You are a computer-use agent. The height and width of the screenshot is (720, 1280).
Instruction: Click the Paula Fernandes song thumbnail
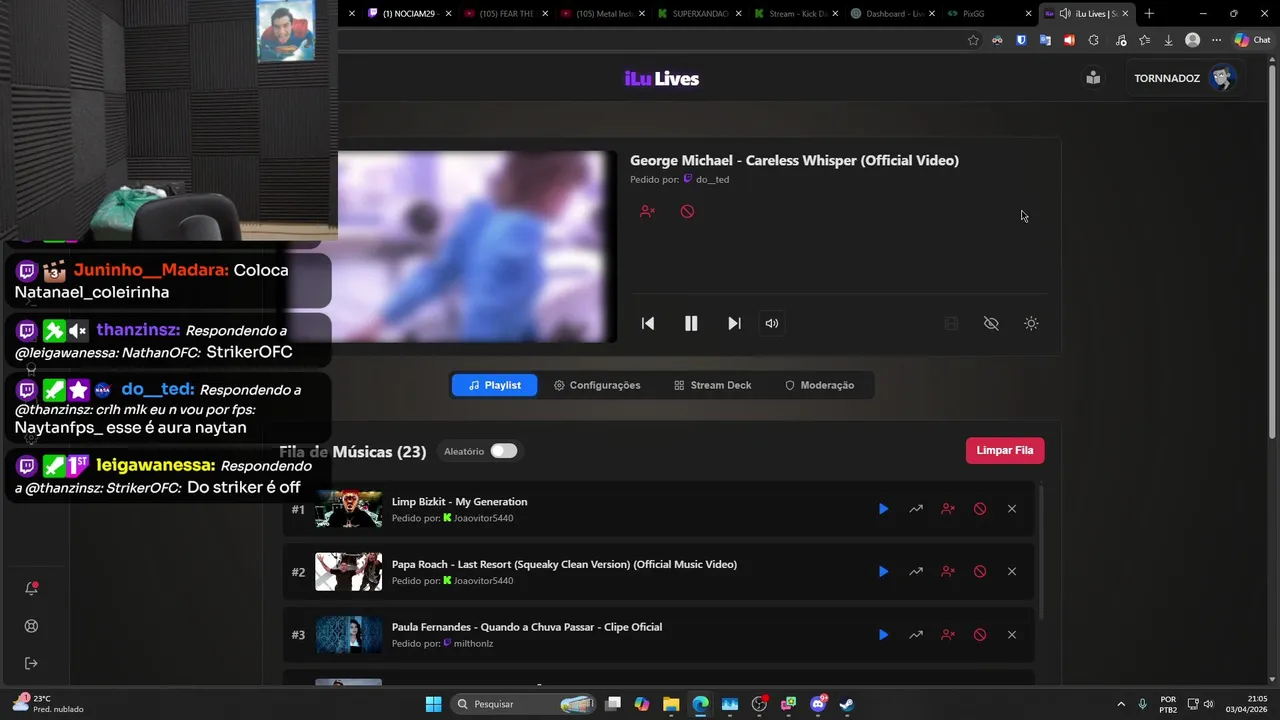click(x=349, y=635)
